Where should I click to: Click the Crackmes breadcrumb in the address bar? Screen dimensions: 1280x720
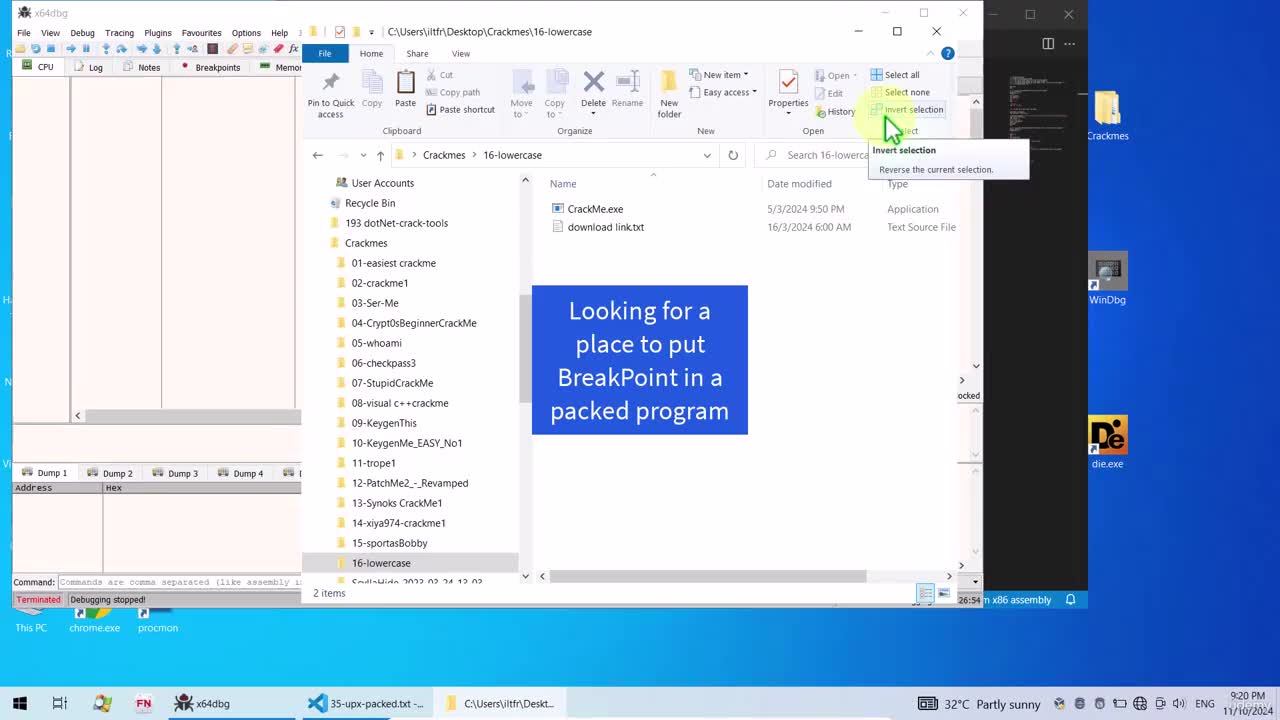click(444, 155)
